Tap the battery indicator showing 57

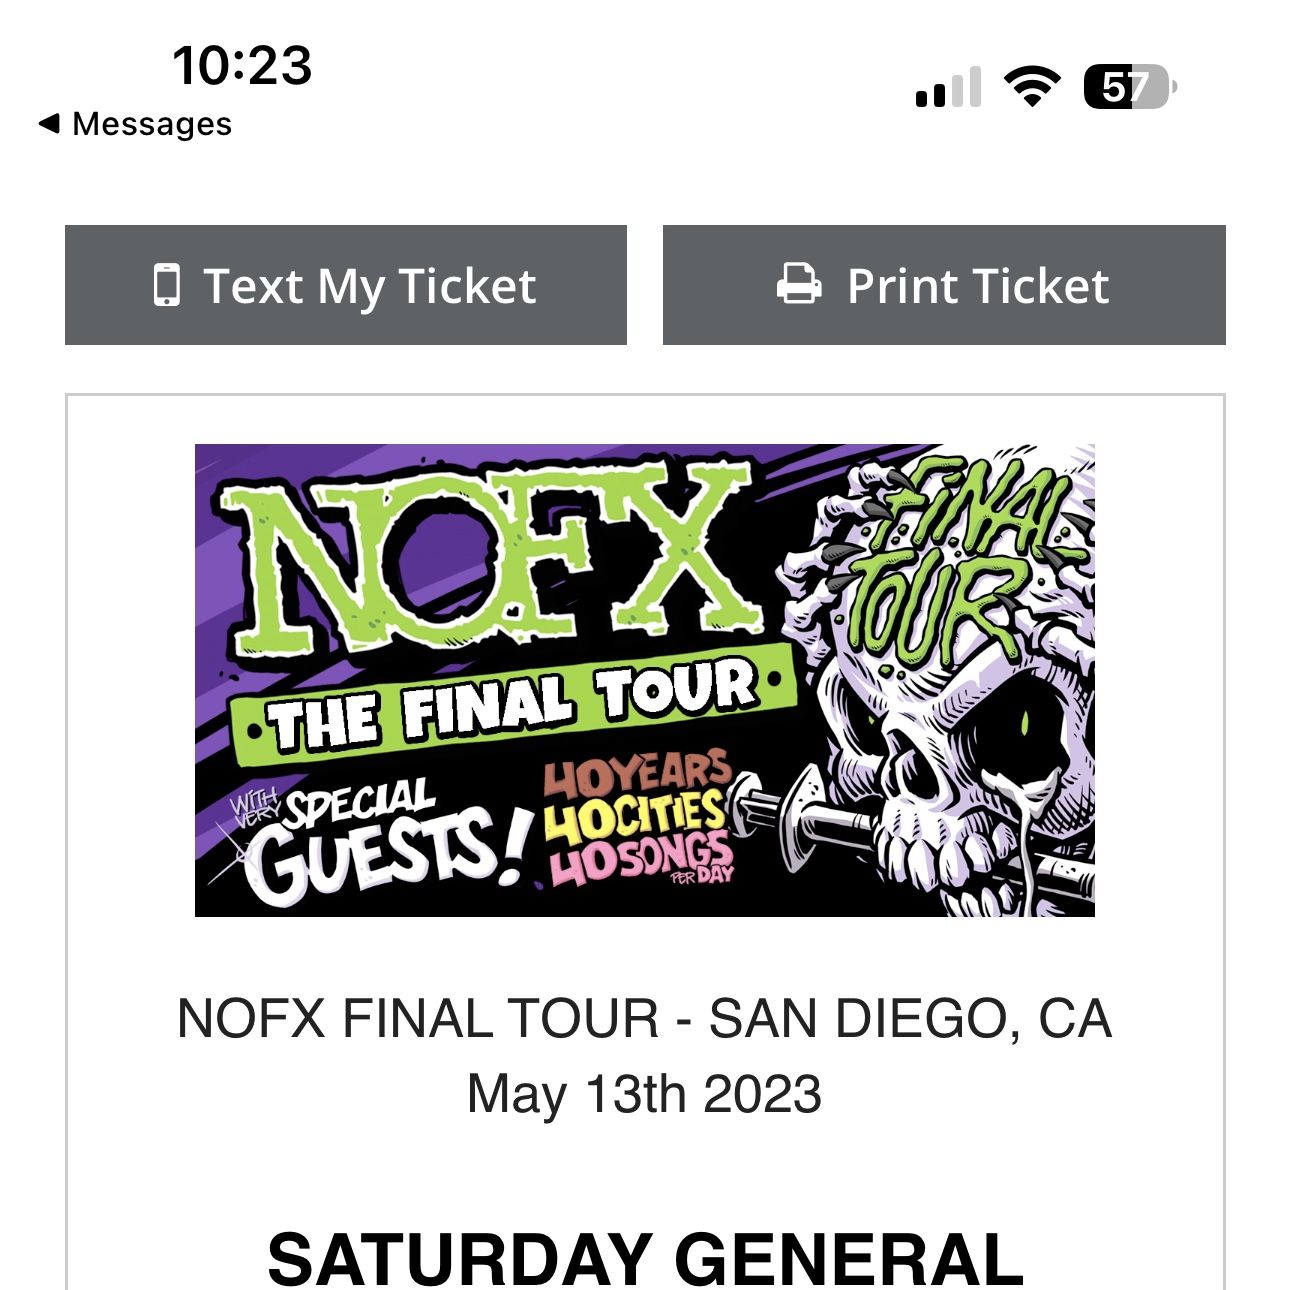point(1129,88)
